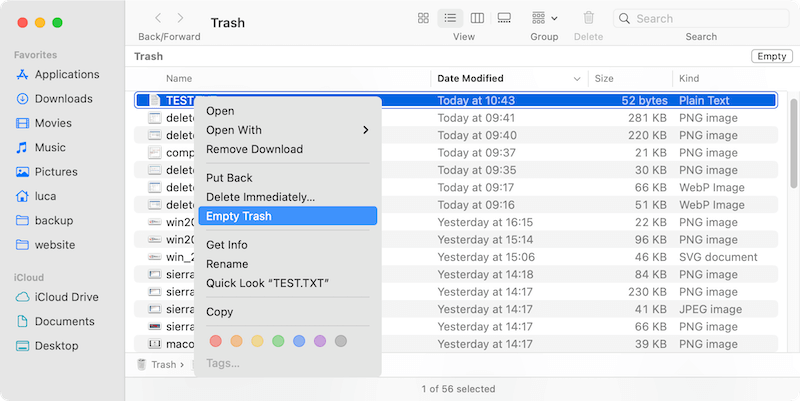Image resolution: width=800 pixels, height=401 pixels.
Task: Switch to icon grid view
Action: [423, 18]
